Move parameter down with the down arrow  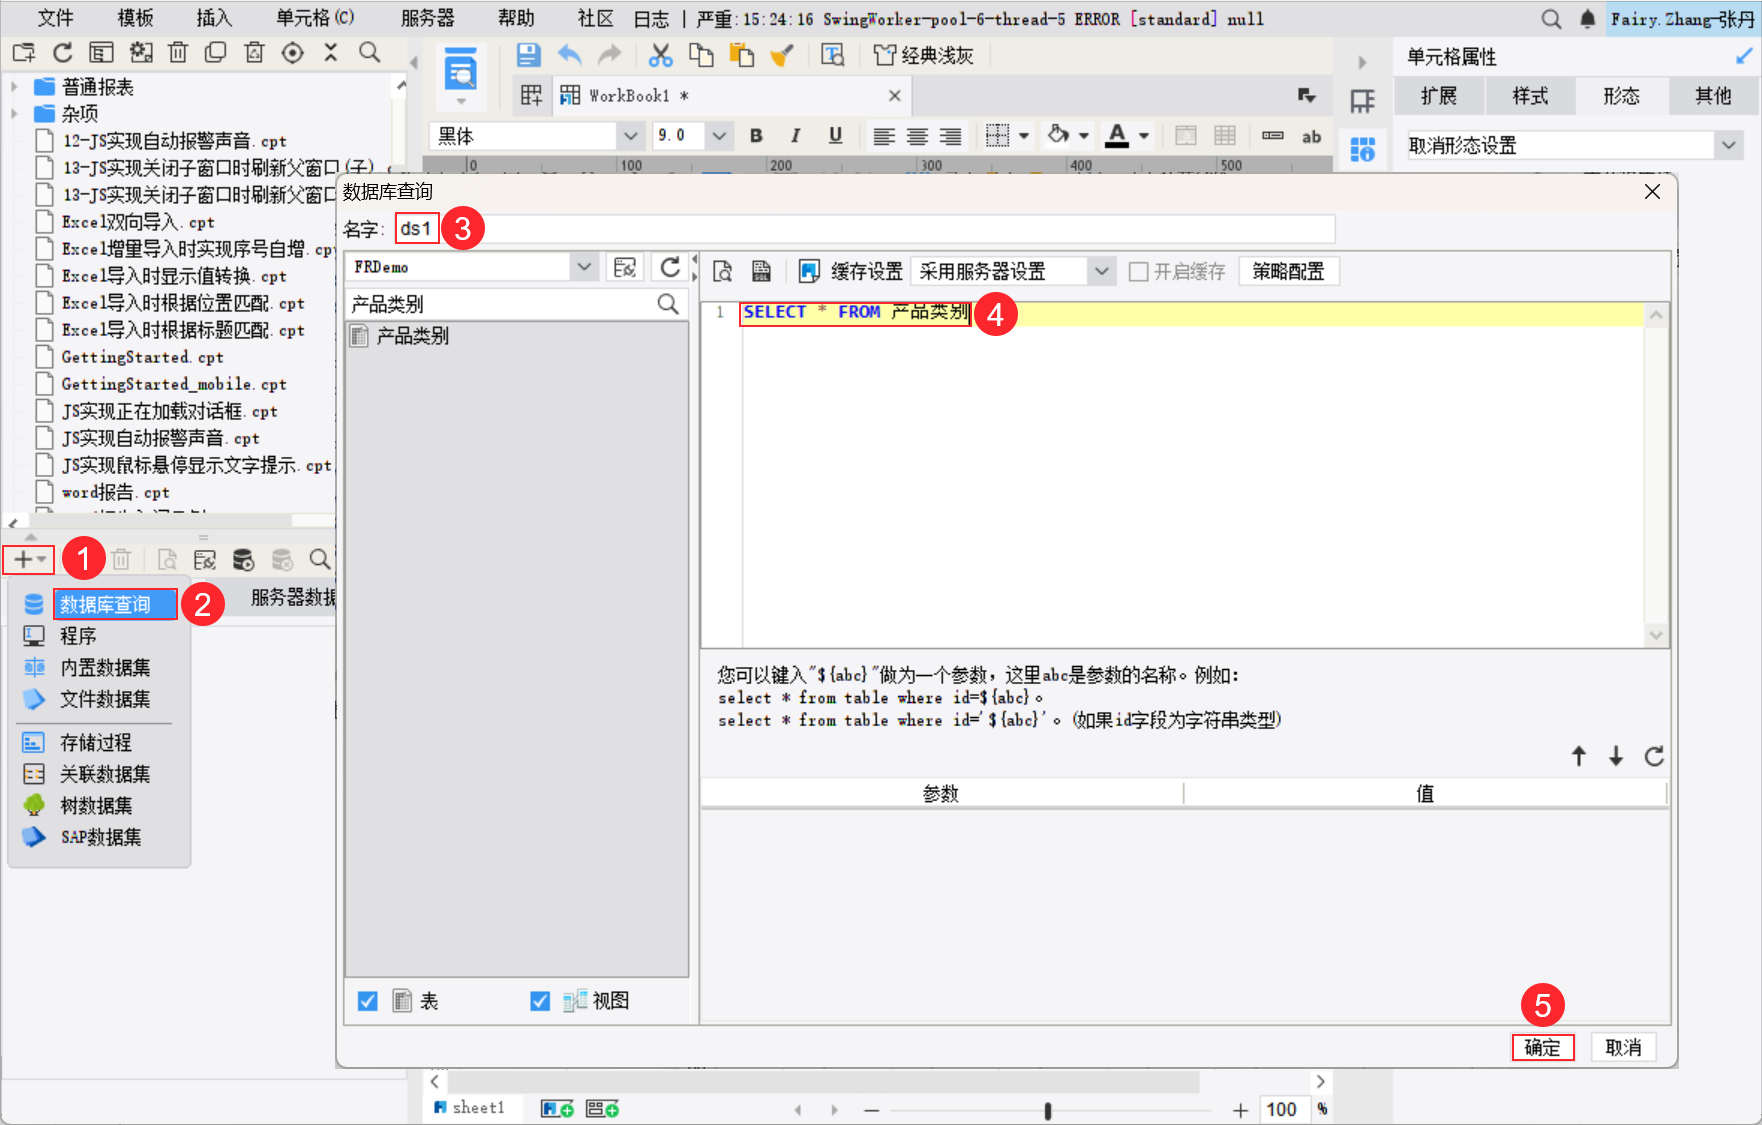1616,756
